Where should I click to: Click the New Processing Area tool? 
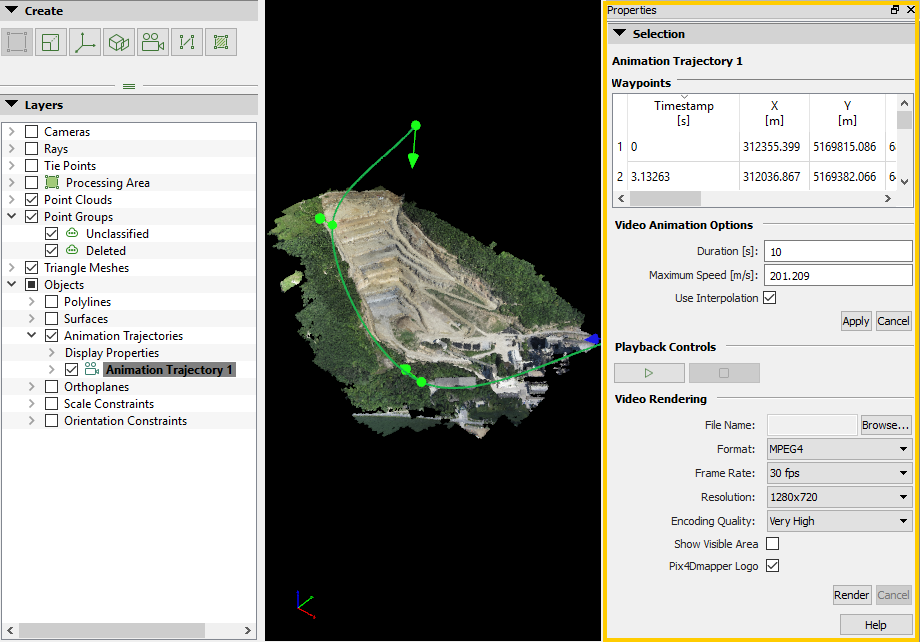pyautogui.click(x=17, y=42)
